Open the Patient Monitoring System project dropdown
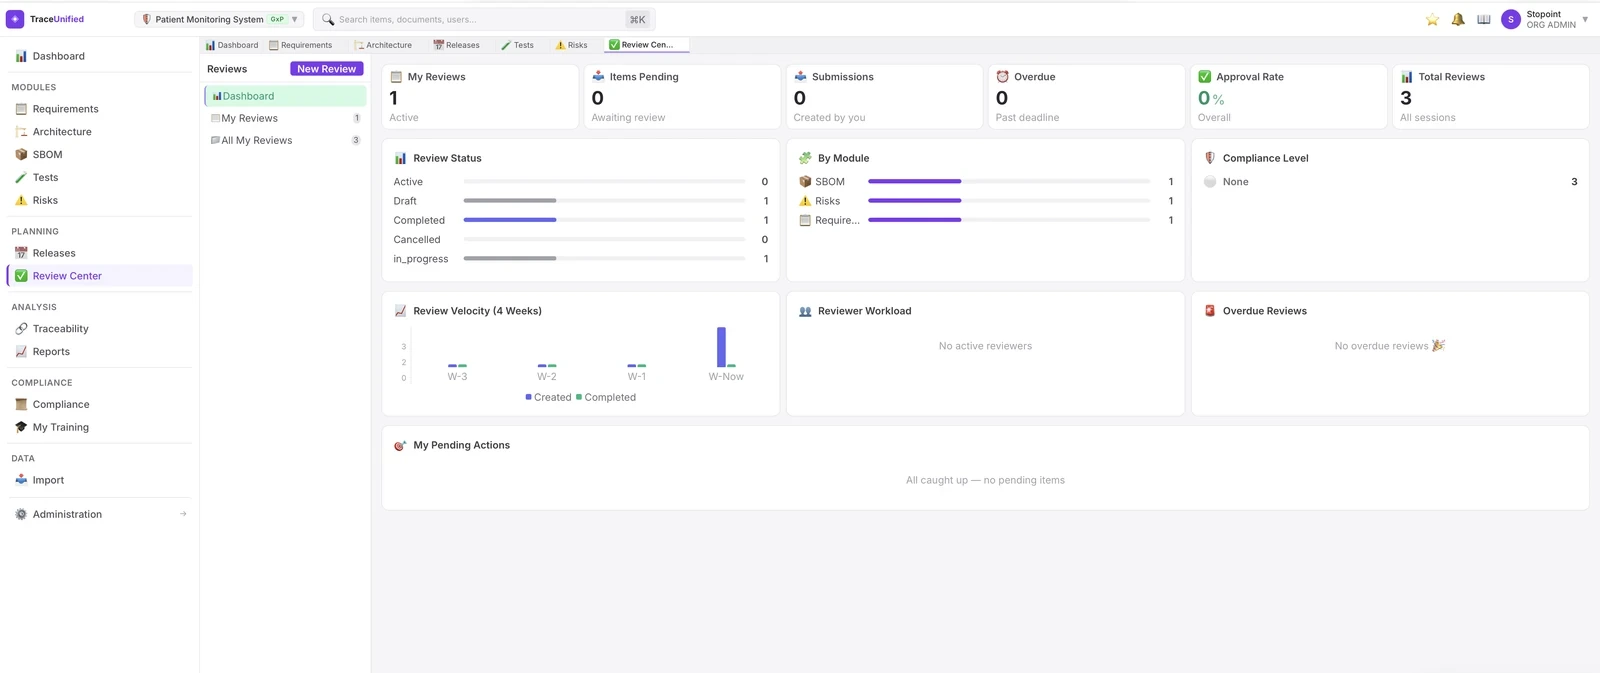Viewport: 1600px width, 673px height. coord(219,19)
